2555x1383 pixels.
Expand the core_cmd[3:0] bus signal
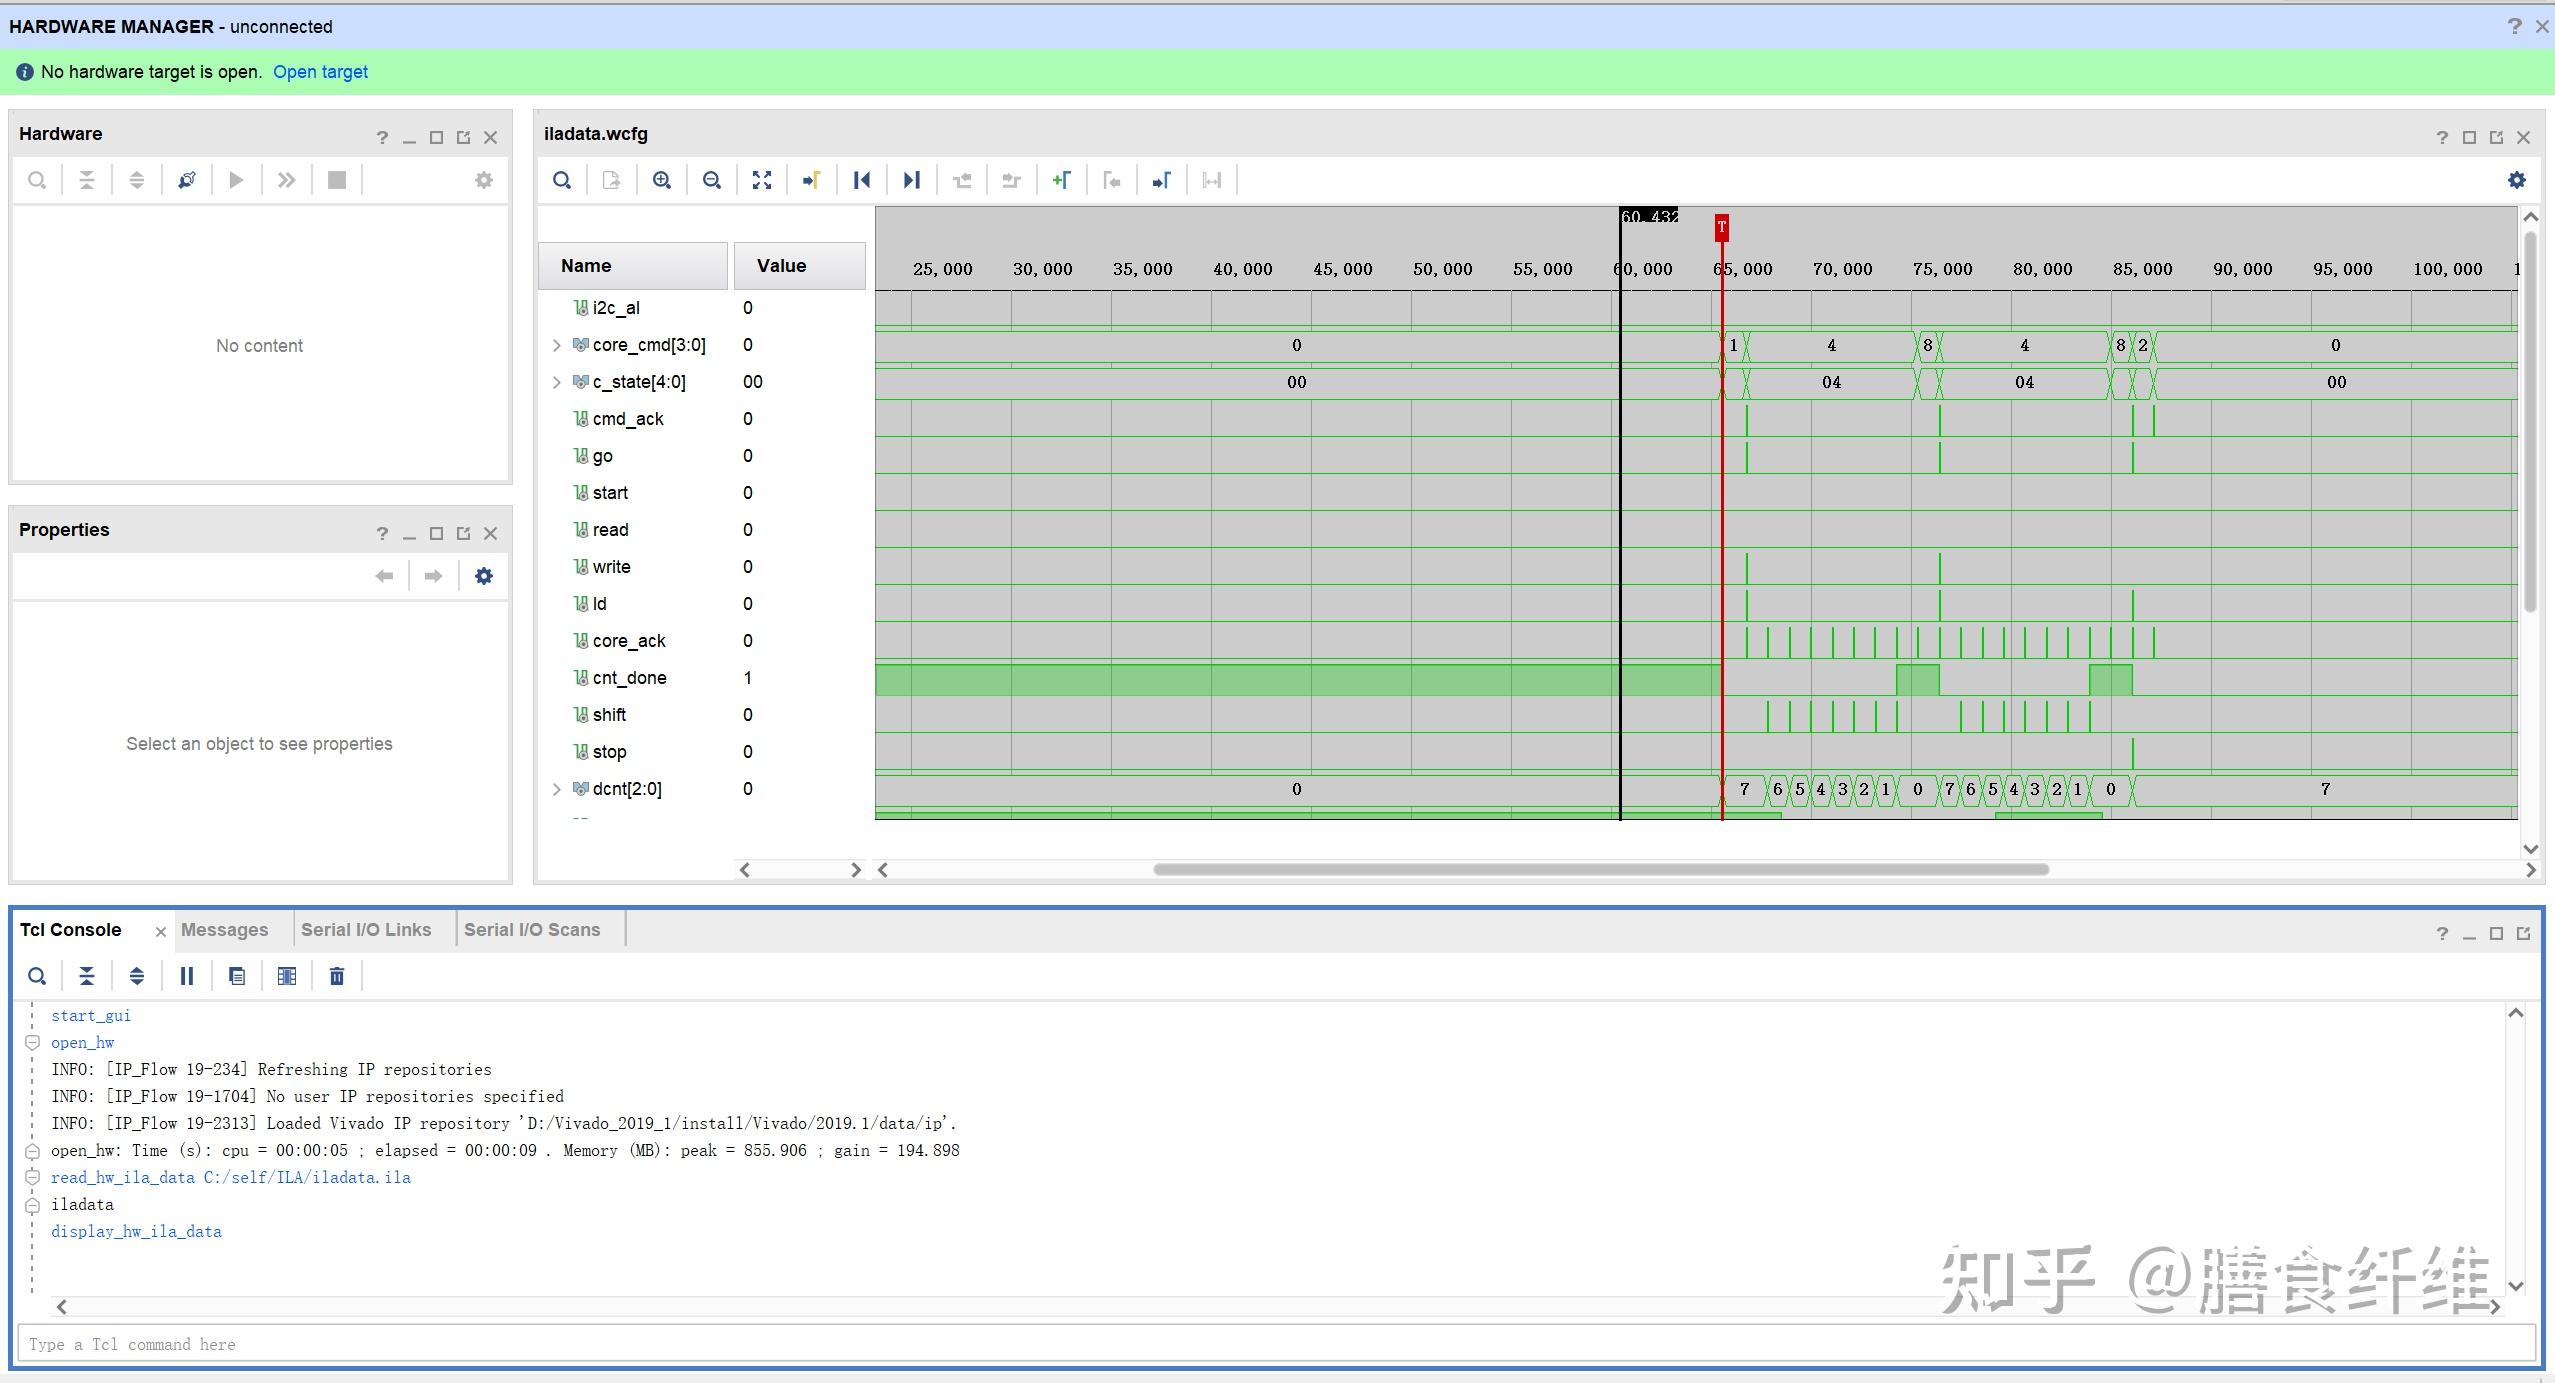pyautogui.click(x=557, y=345)
